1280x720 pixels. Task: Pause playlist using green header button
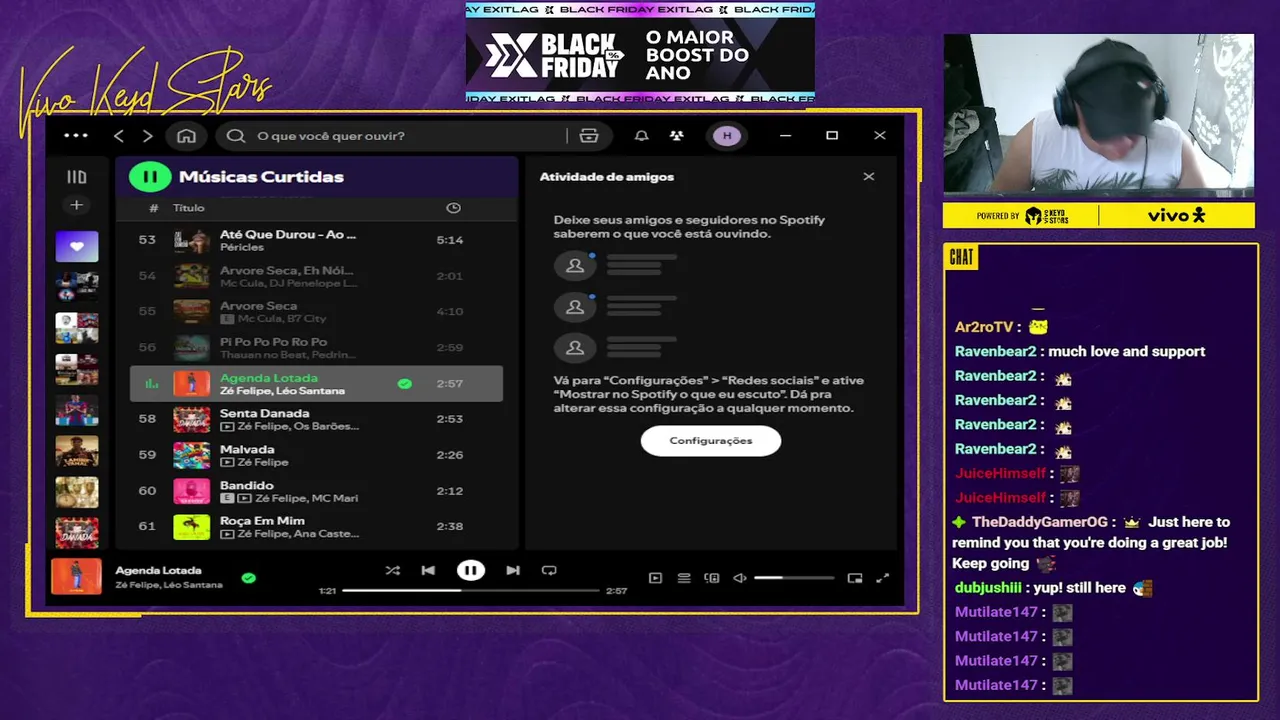[x=150, y=177]
